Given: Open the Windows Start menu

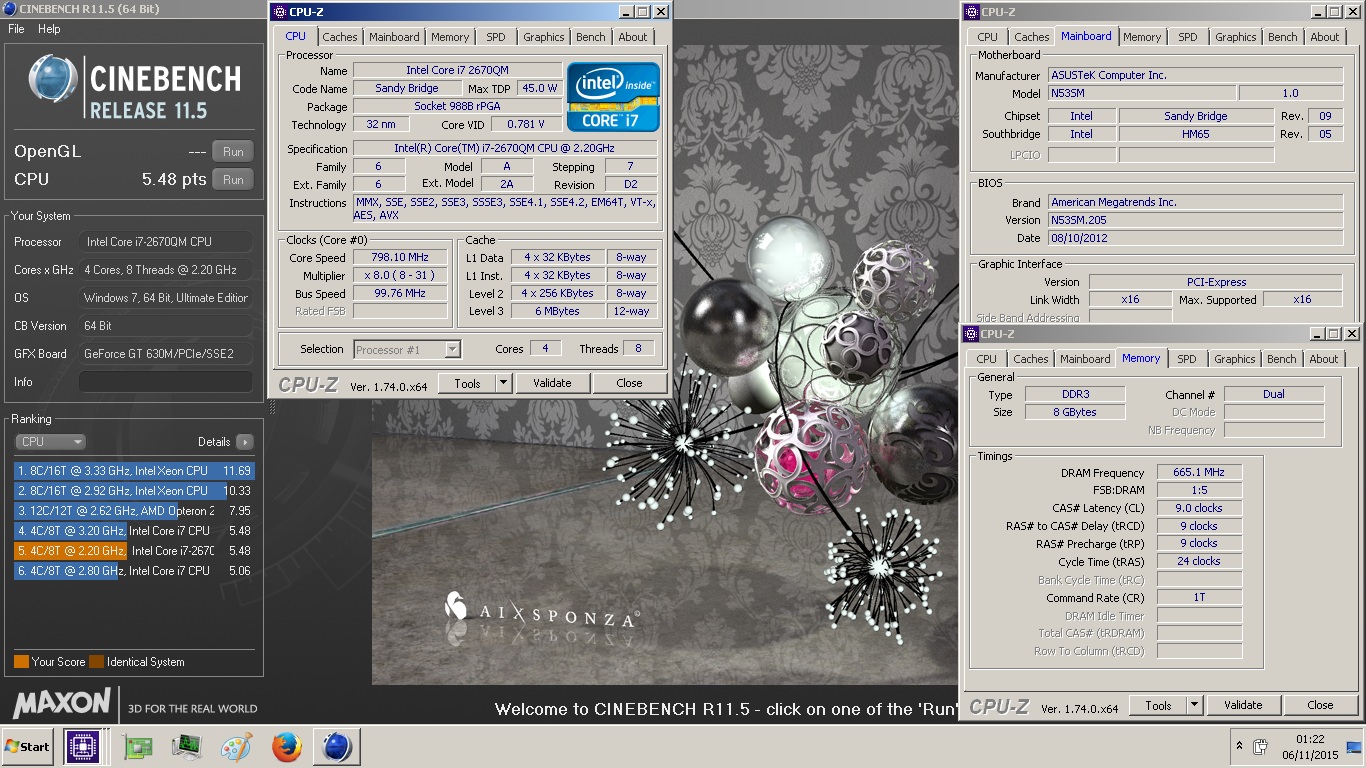Looking at the screenshot, I should (x=27, y=747).
